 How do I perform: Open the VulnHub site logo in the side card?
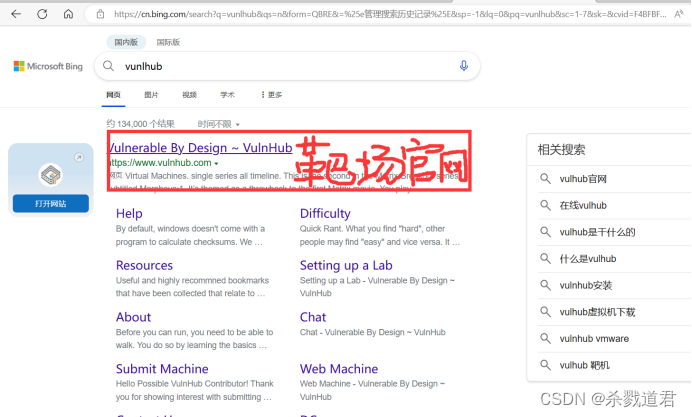tap(51, 175)
